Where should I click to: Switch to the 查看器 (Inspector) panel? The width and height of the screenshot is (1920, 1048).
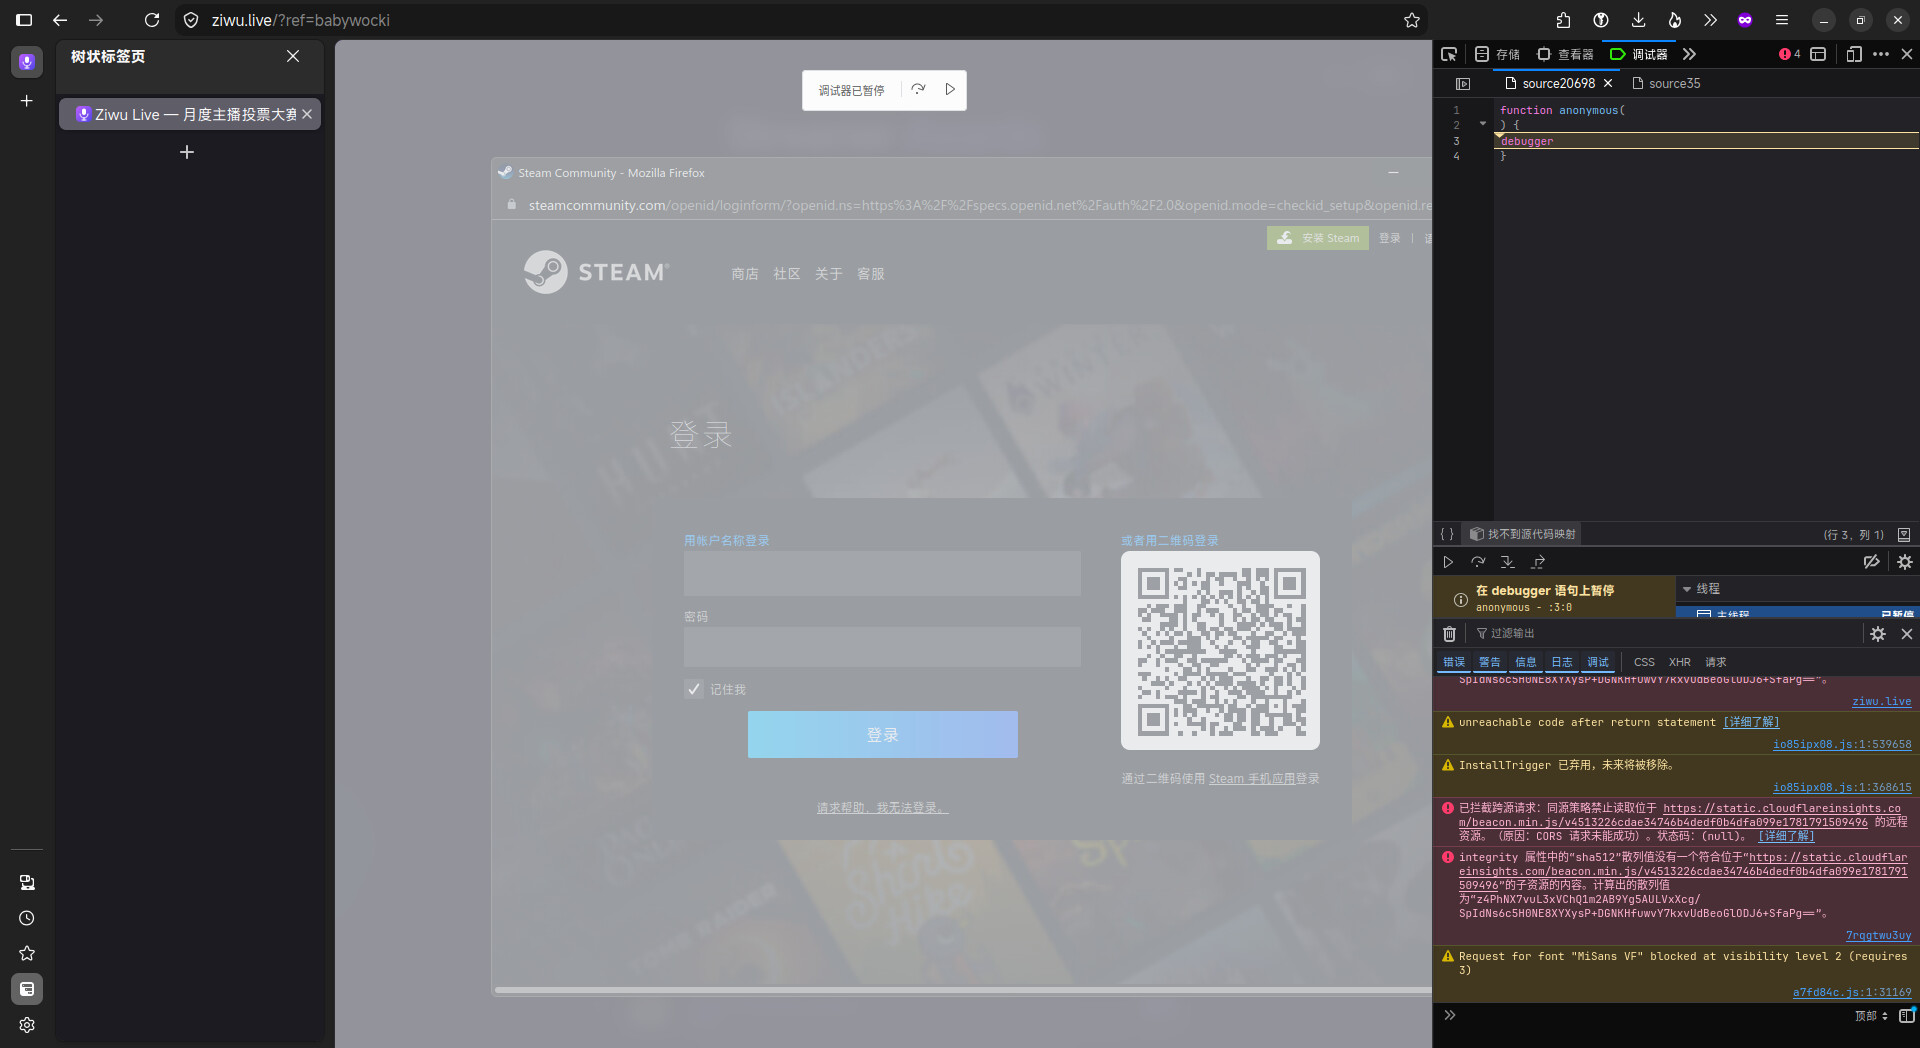1566,54
